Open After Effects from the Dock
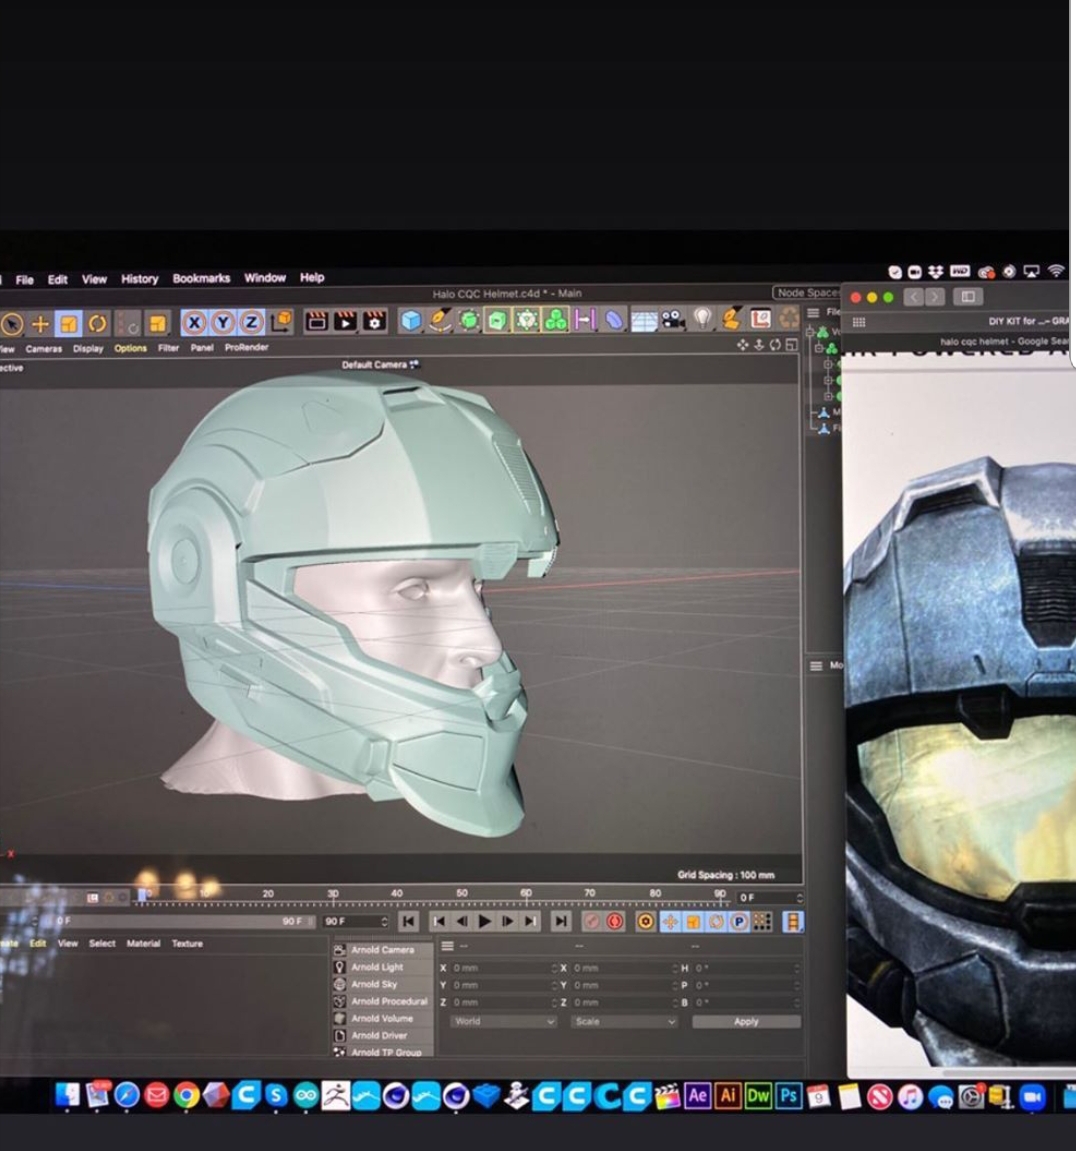This screenshot has height=1151, width=1076. (x=697, y=1096)
